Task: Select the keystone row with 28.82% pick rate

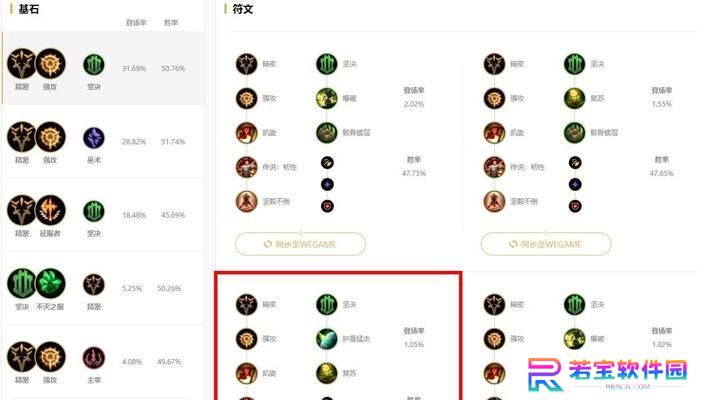Action: click(103, 141)
